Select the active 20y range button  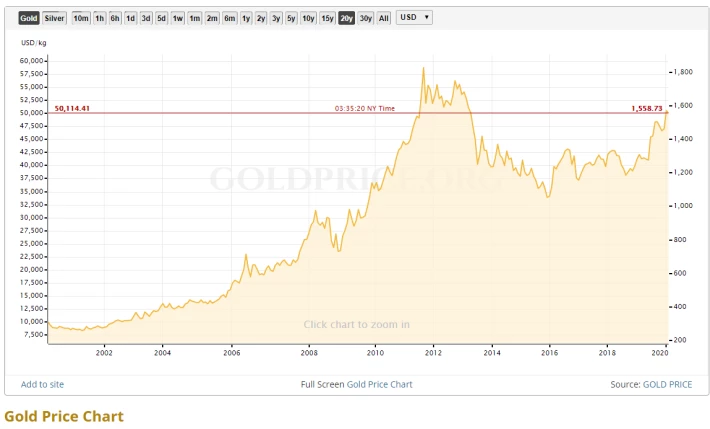346,18
